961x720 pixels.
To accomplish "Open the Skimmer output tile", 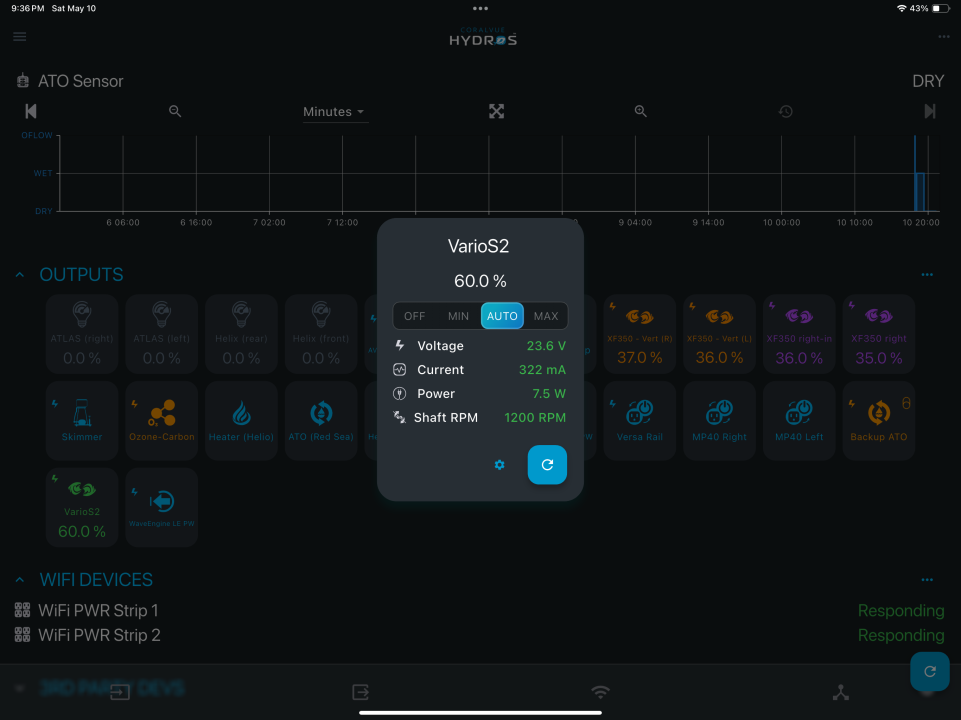I will (82, 420).
